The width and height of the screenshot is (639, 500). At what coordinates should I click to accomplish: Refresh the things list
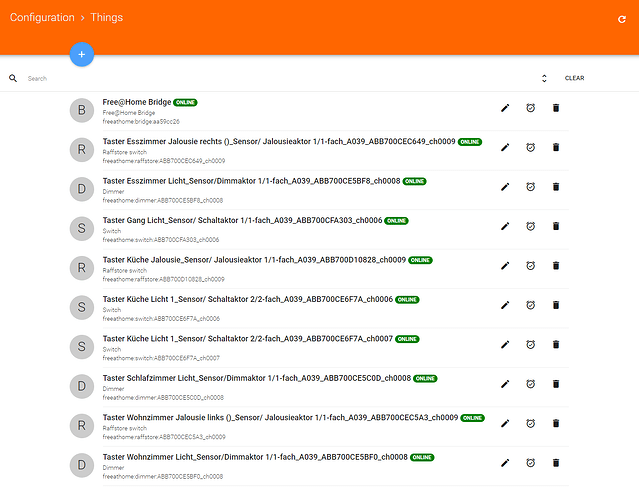click(x=622, y=19)
